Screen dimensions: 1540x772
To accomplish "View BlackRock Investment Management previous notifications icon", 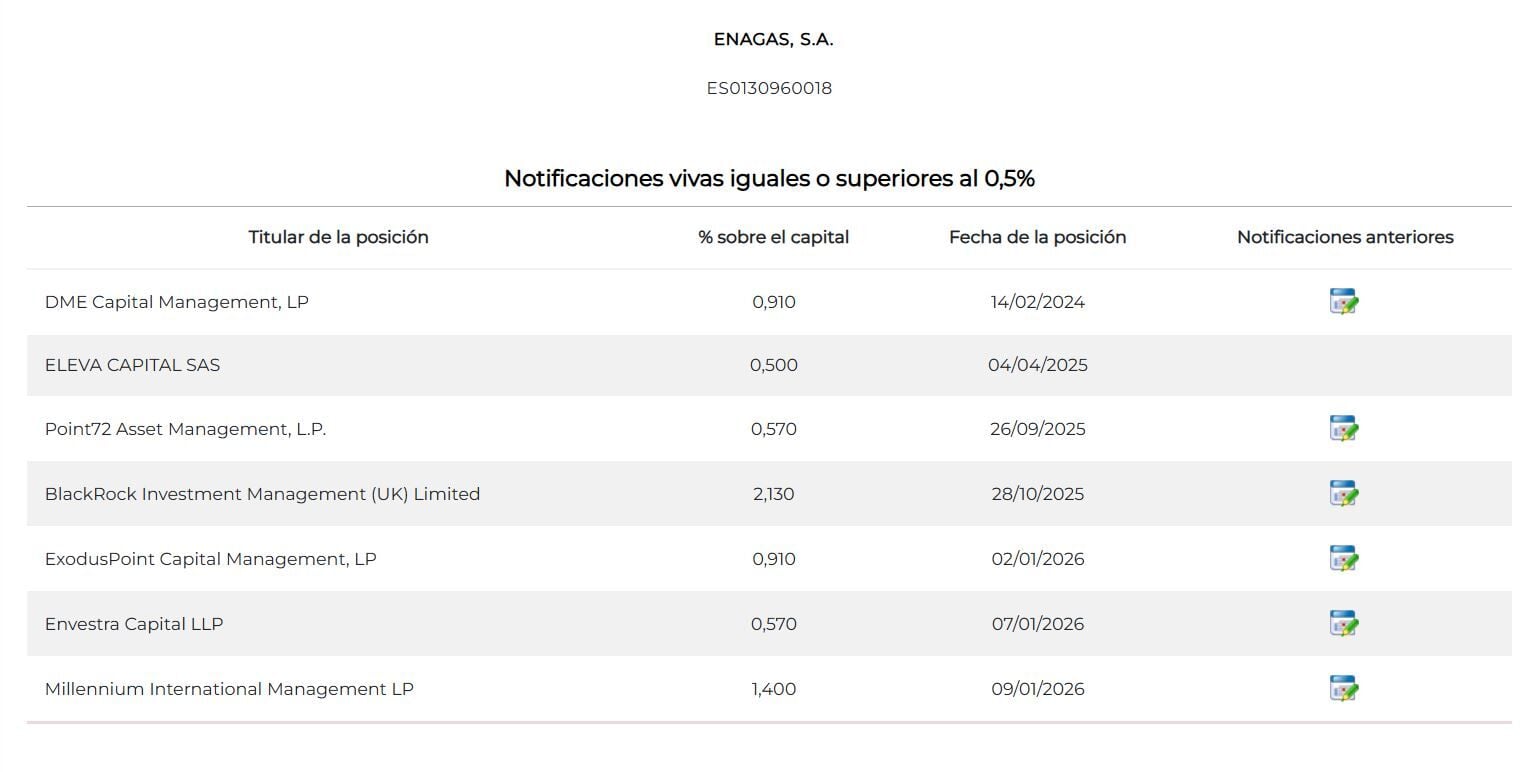I will coord(1343,494).
